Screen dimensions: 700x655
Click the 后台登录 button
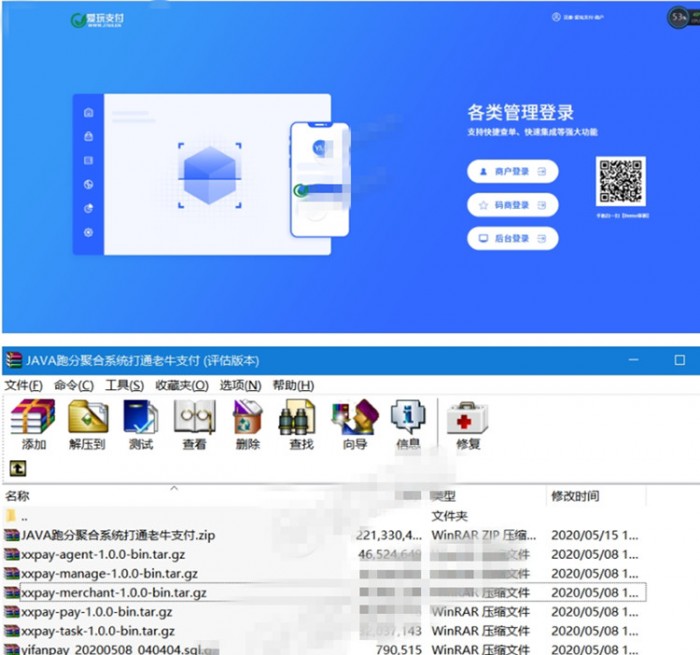512,238
